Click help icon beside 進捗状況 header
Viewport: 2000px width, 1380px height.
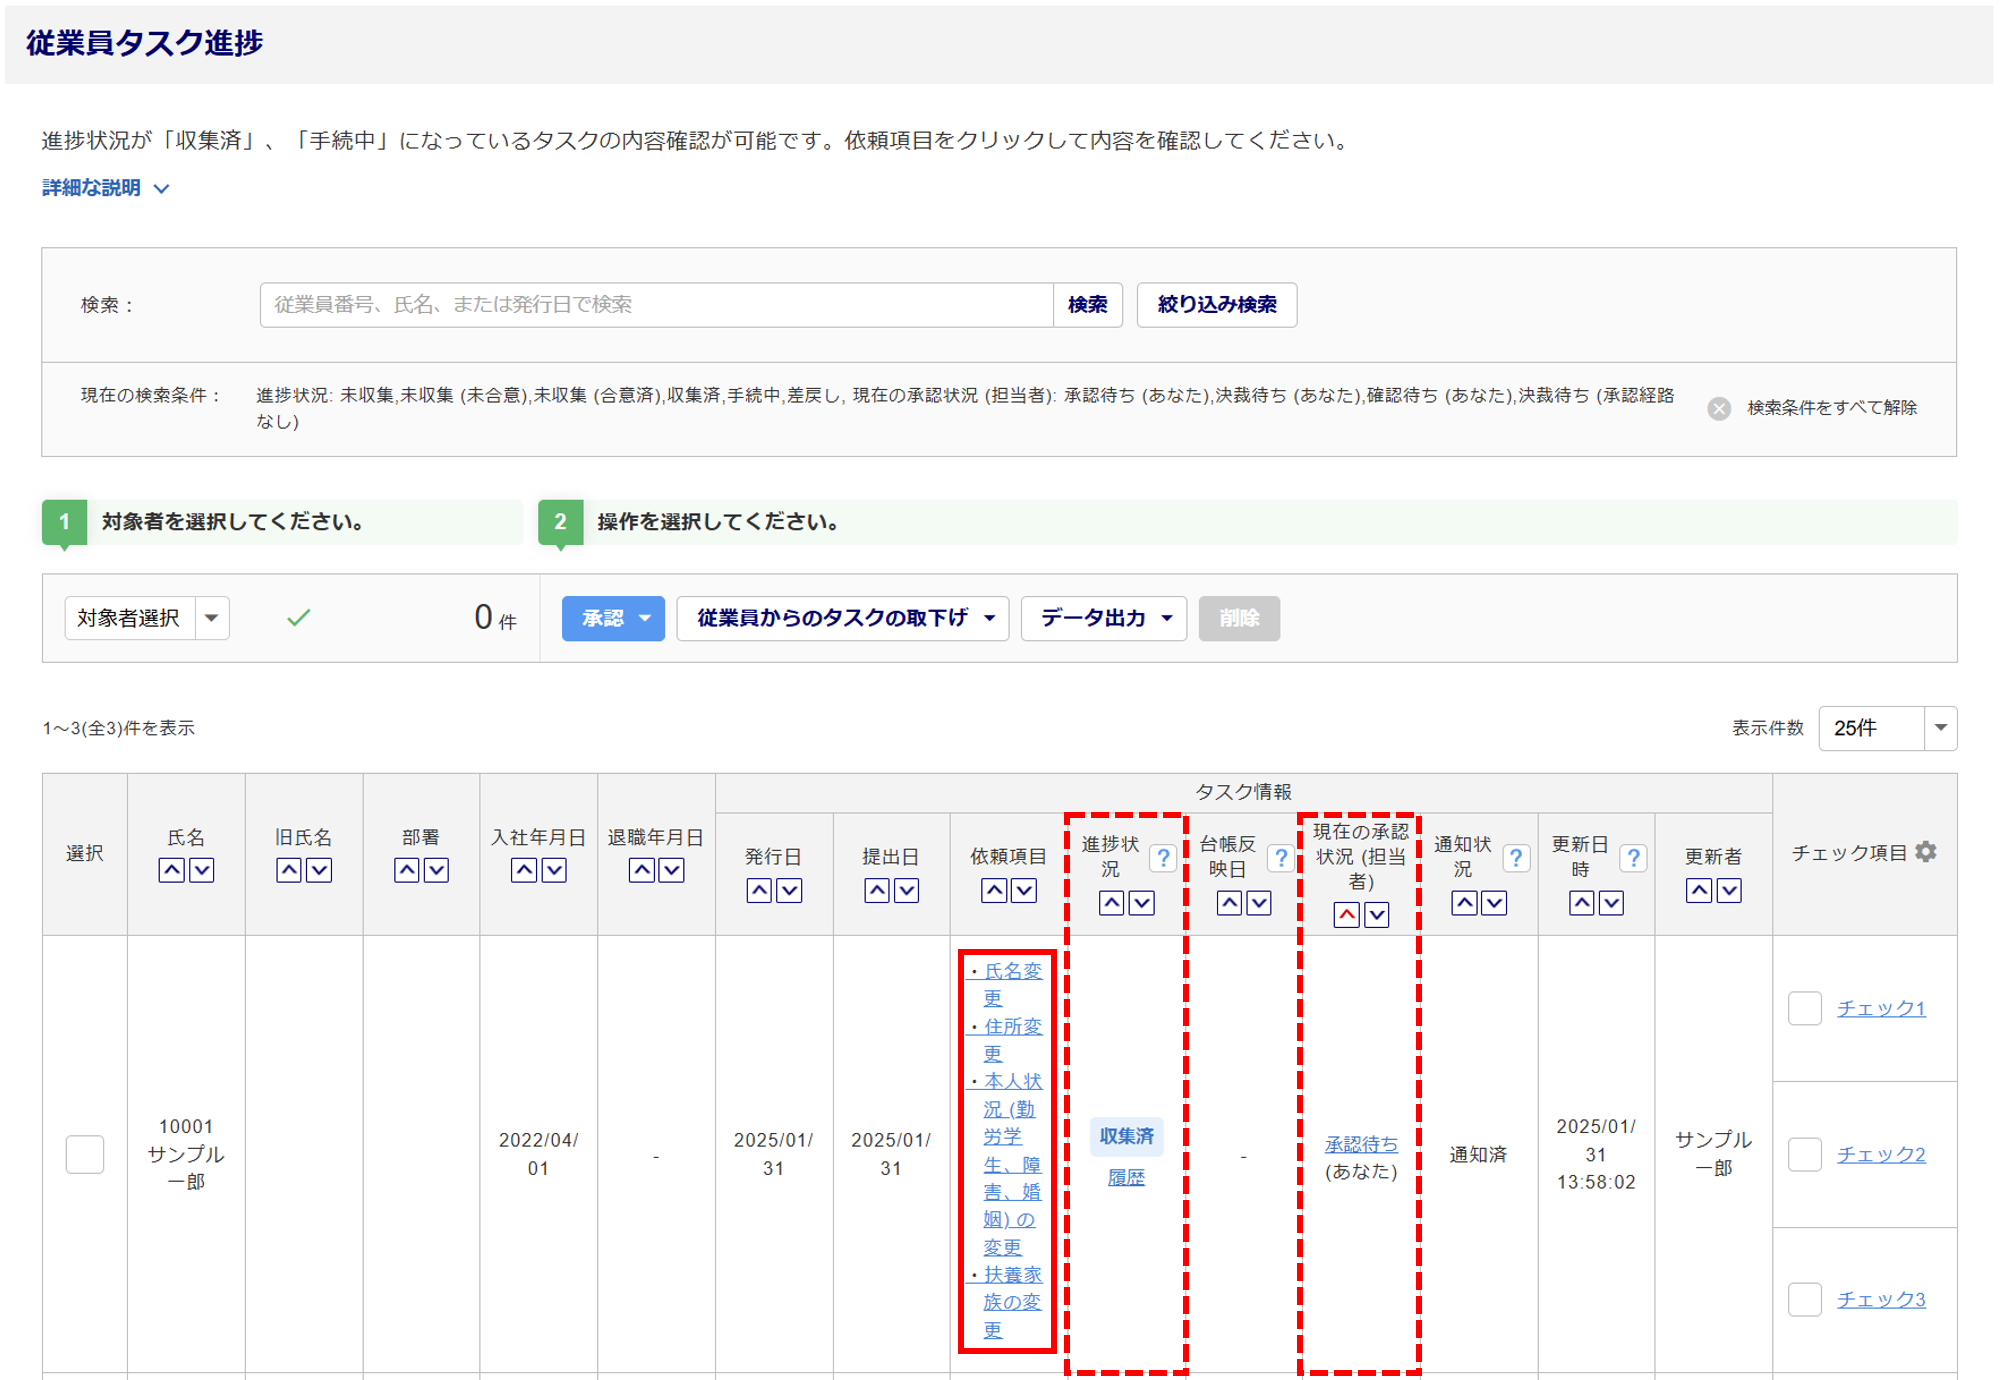pos(1162,858)
